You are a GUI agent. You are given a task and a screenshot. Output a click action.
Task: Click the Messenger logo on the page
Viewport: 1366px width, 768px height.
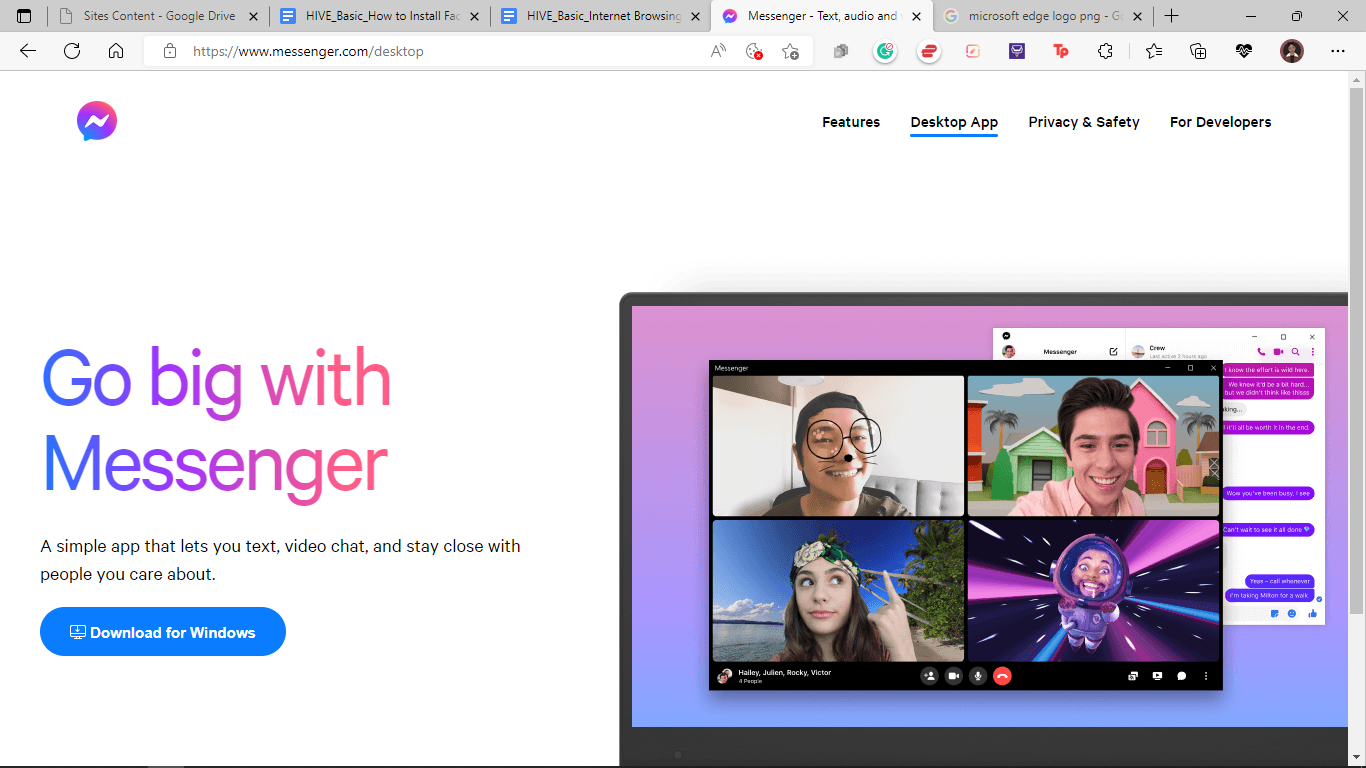(97, 121)
